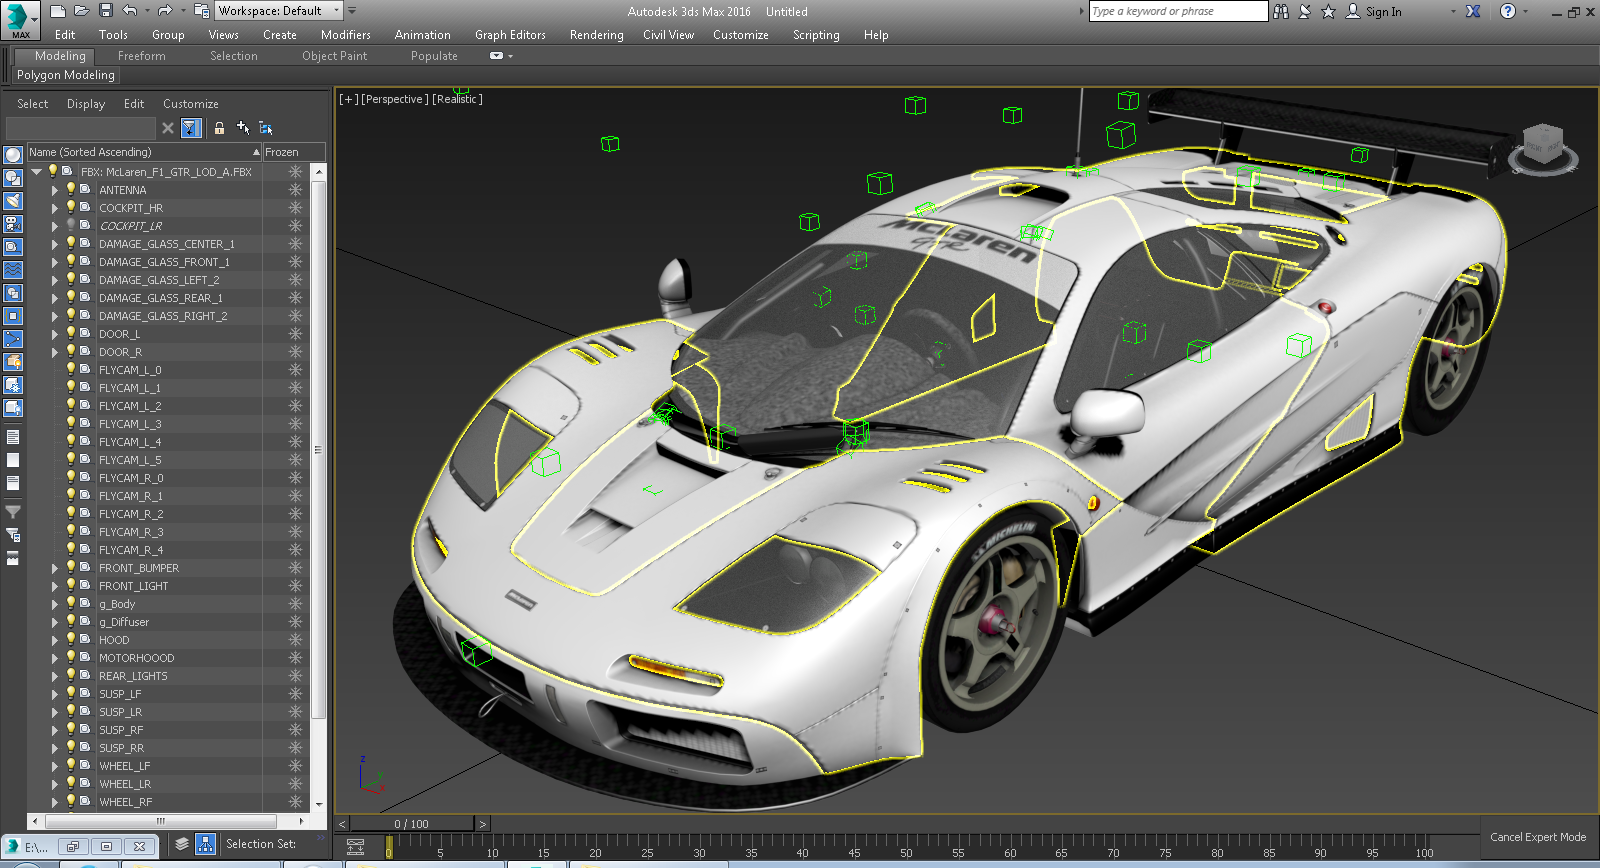Expand the WHEEL_LF tree node
Image resolution: width=1600 pixels, height=868 pixels.
coord(55,766)
